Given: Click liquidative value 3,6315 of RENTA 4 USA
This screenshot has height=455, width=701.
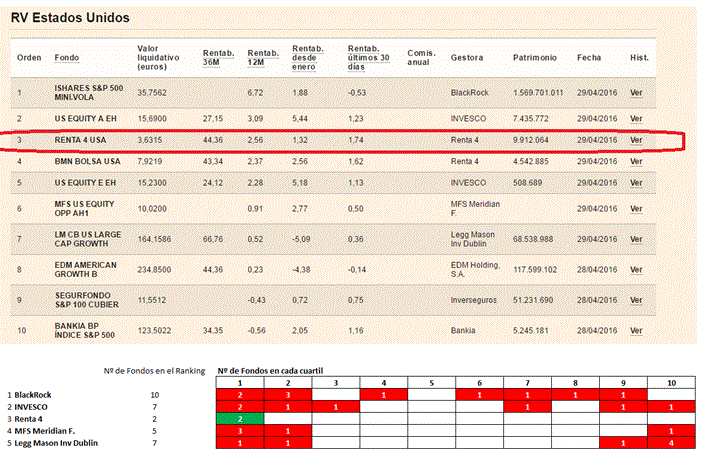Looking at the screenshot, I should click(150, 140).
